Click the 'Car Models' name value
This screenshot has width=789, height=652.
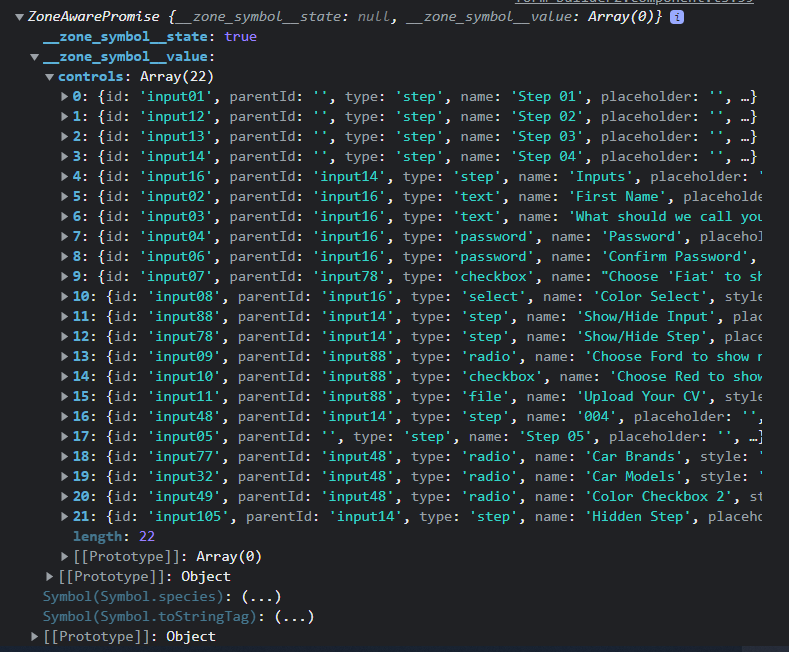pos(634,477)
